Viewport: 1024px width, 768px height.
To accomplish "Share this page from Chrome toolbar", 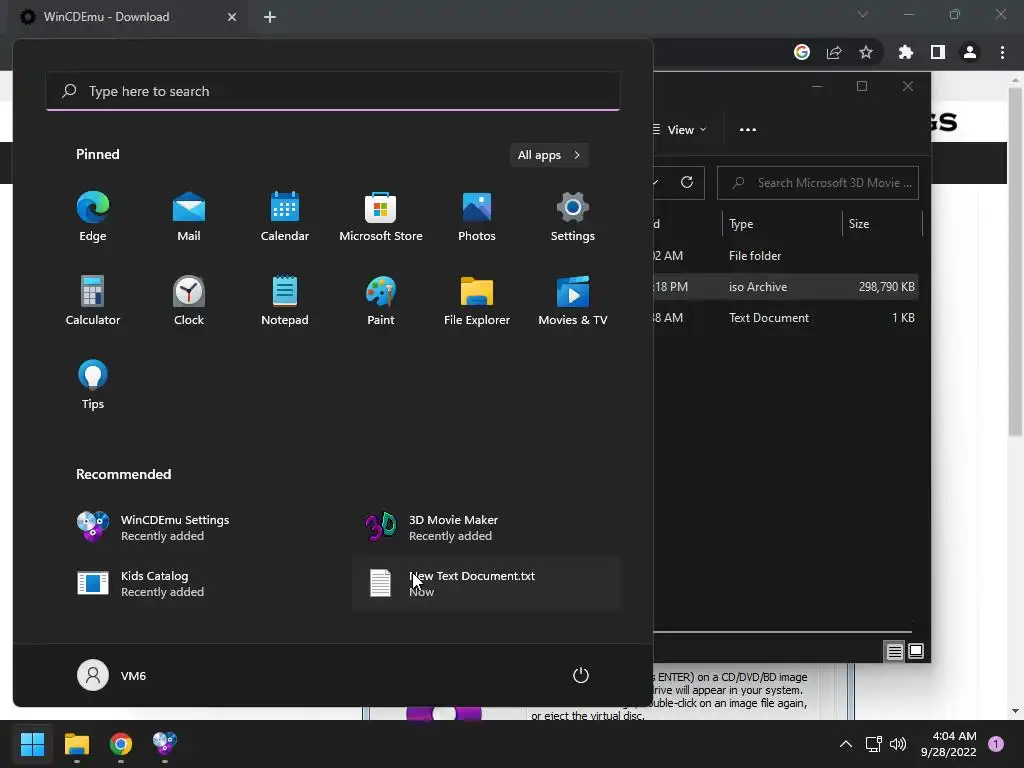I will click(x=834, y=52).
